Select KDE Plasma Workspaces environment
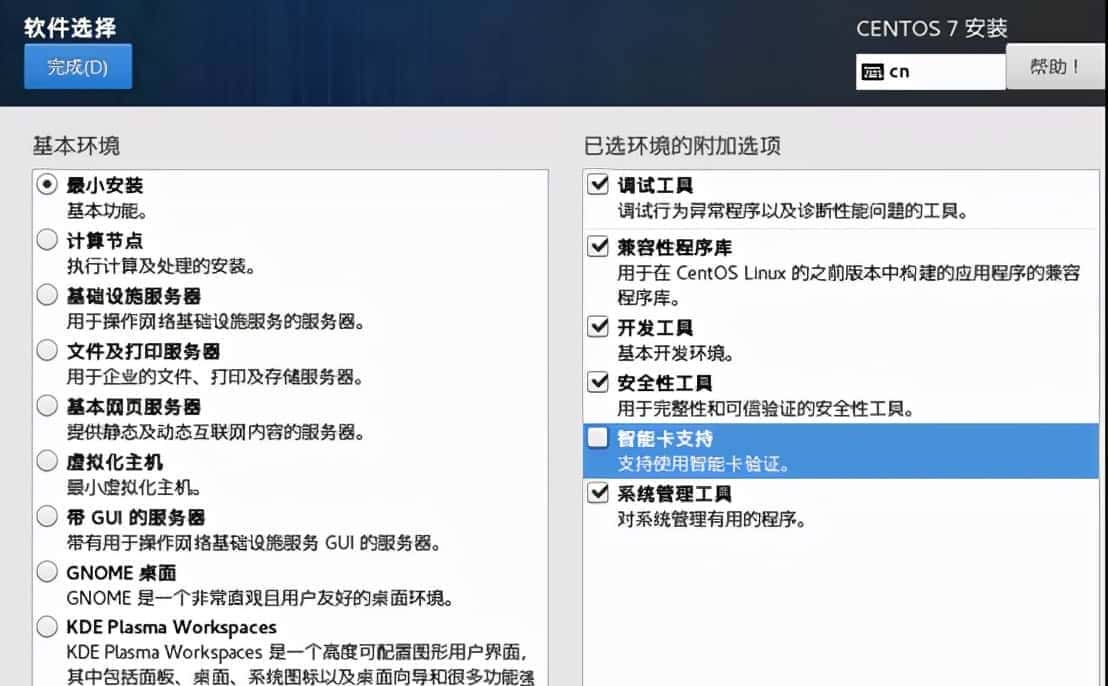The image size is (1108, 686). point(45,627)
